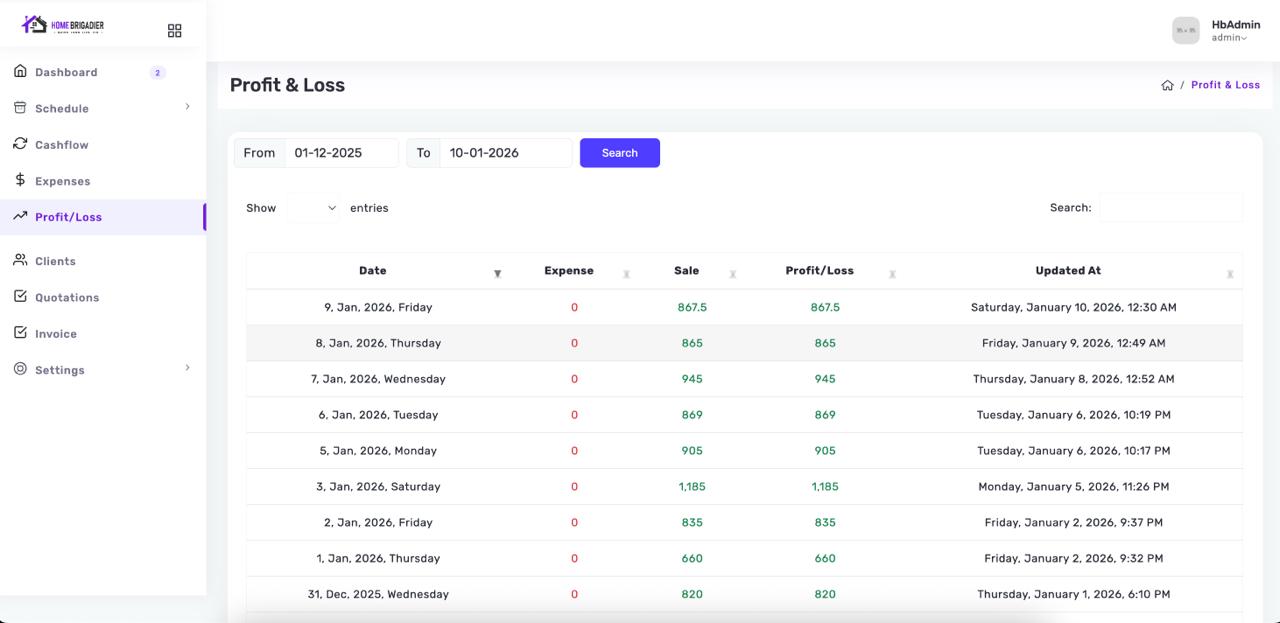Screen dimensions: 1280x623
Task: Open the Show entries dropdown
Action: pyautogui.click(x=313, y=208)
